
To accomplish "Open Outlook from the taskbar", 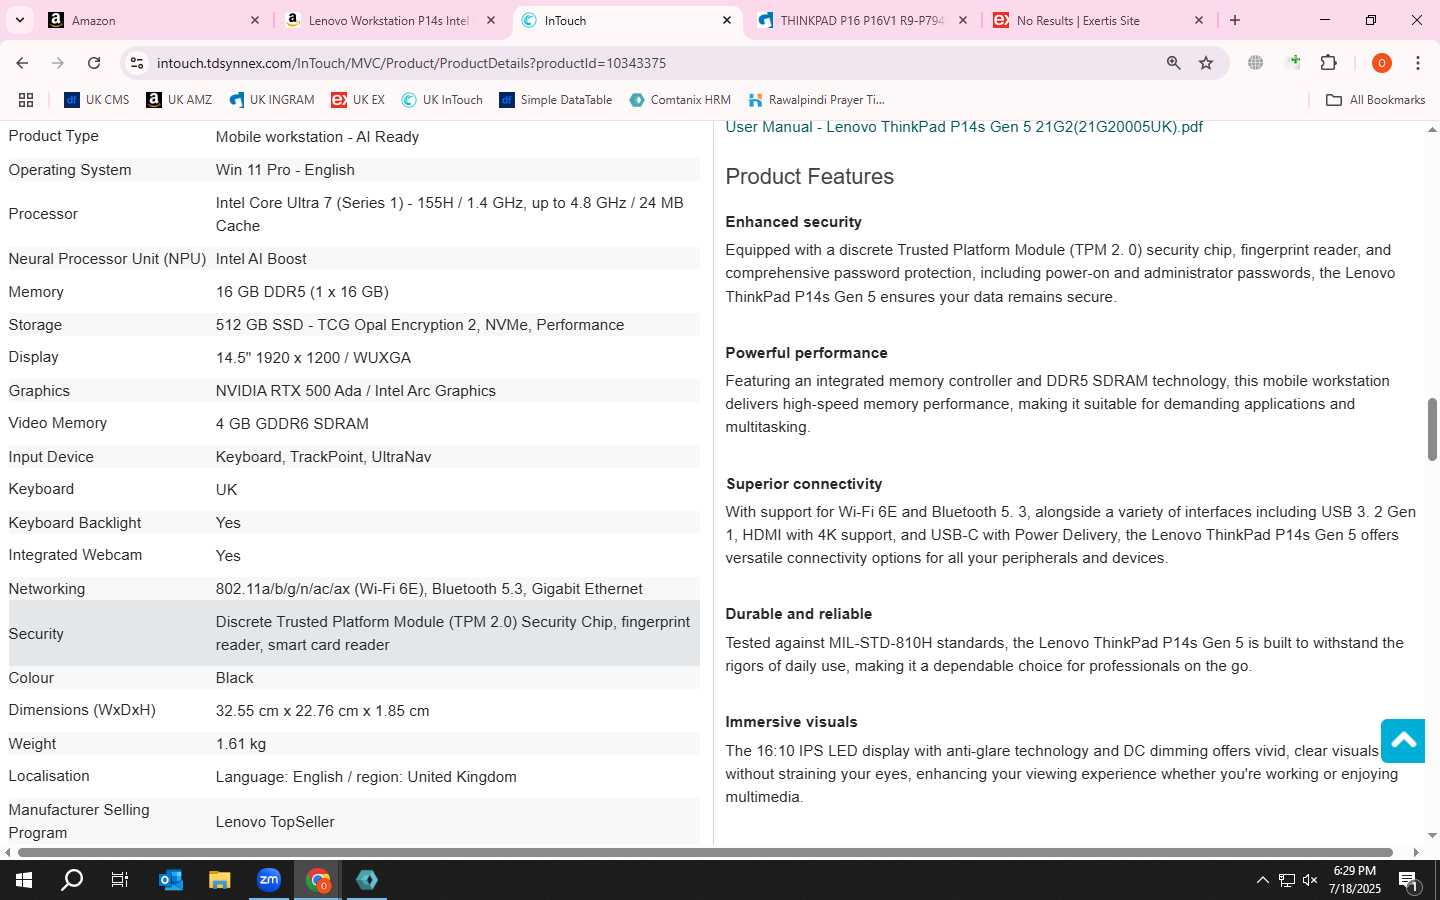I will [x=171, y=880].
